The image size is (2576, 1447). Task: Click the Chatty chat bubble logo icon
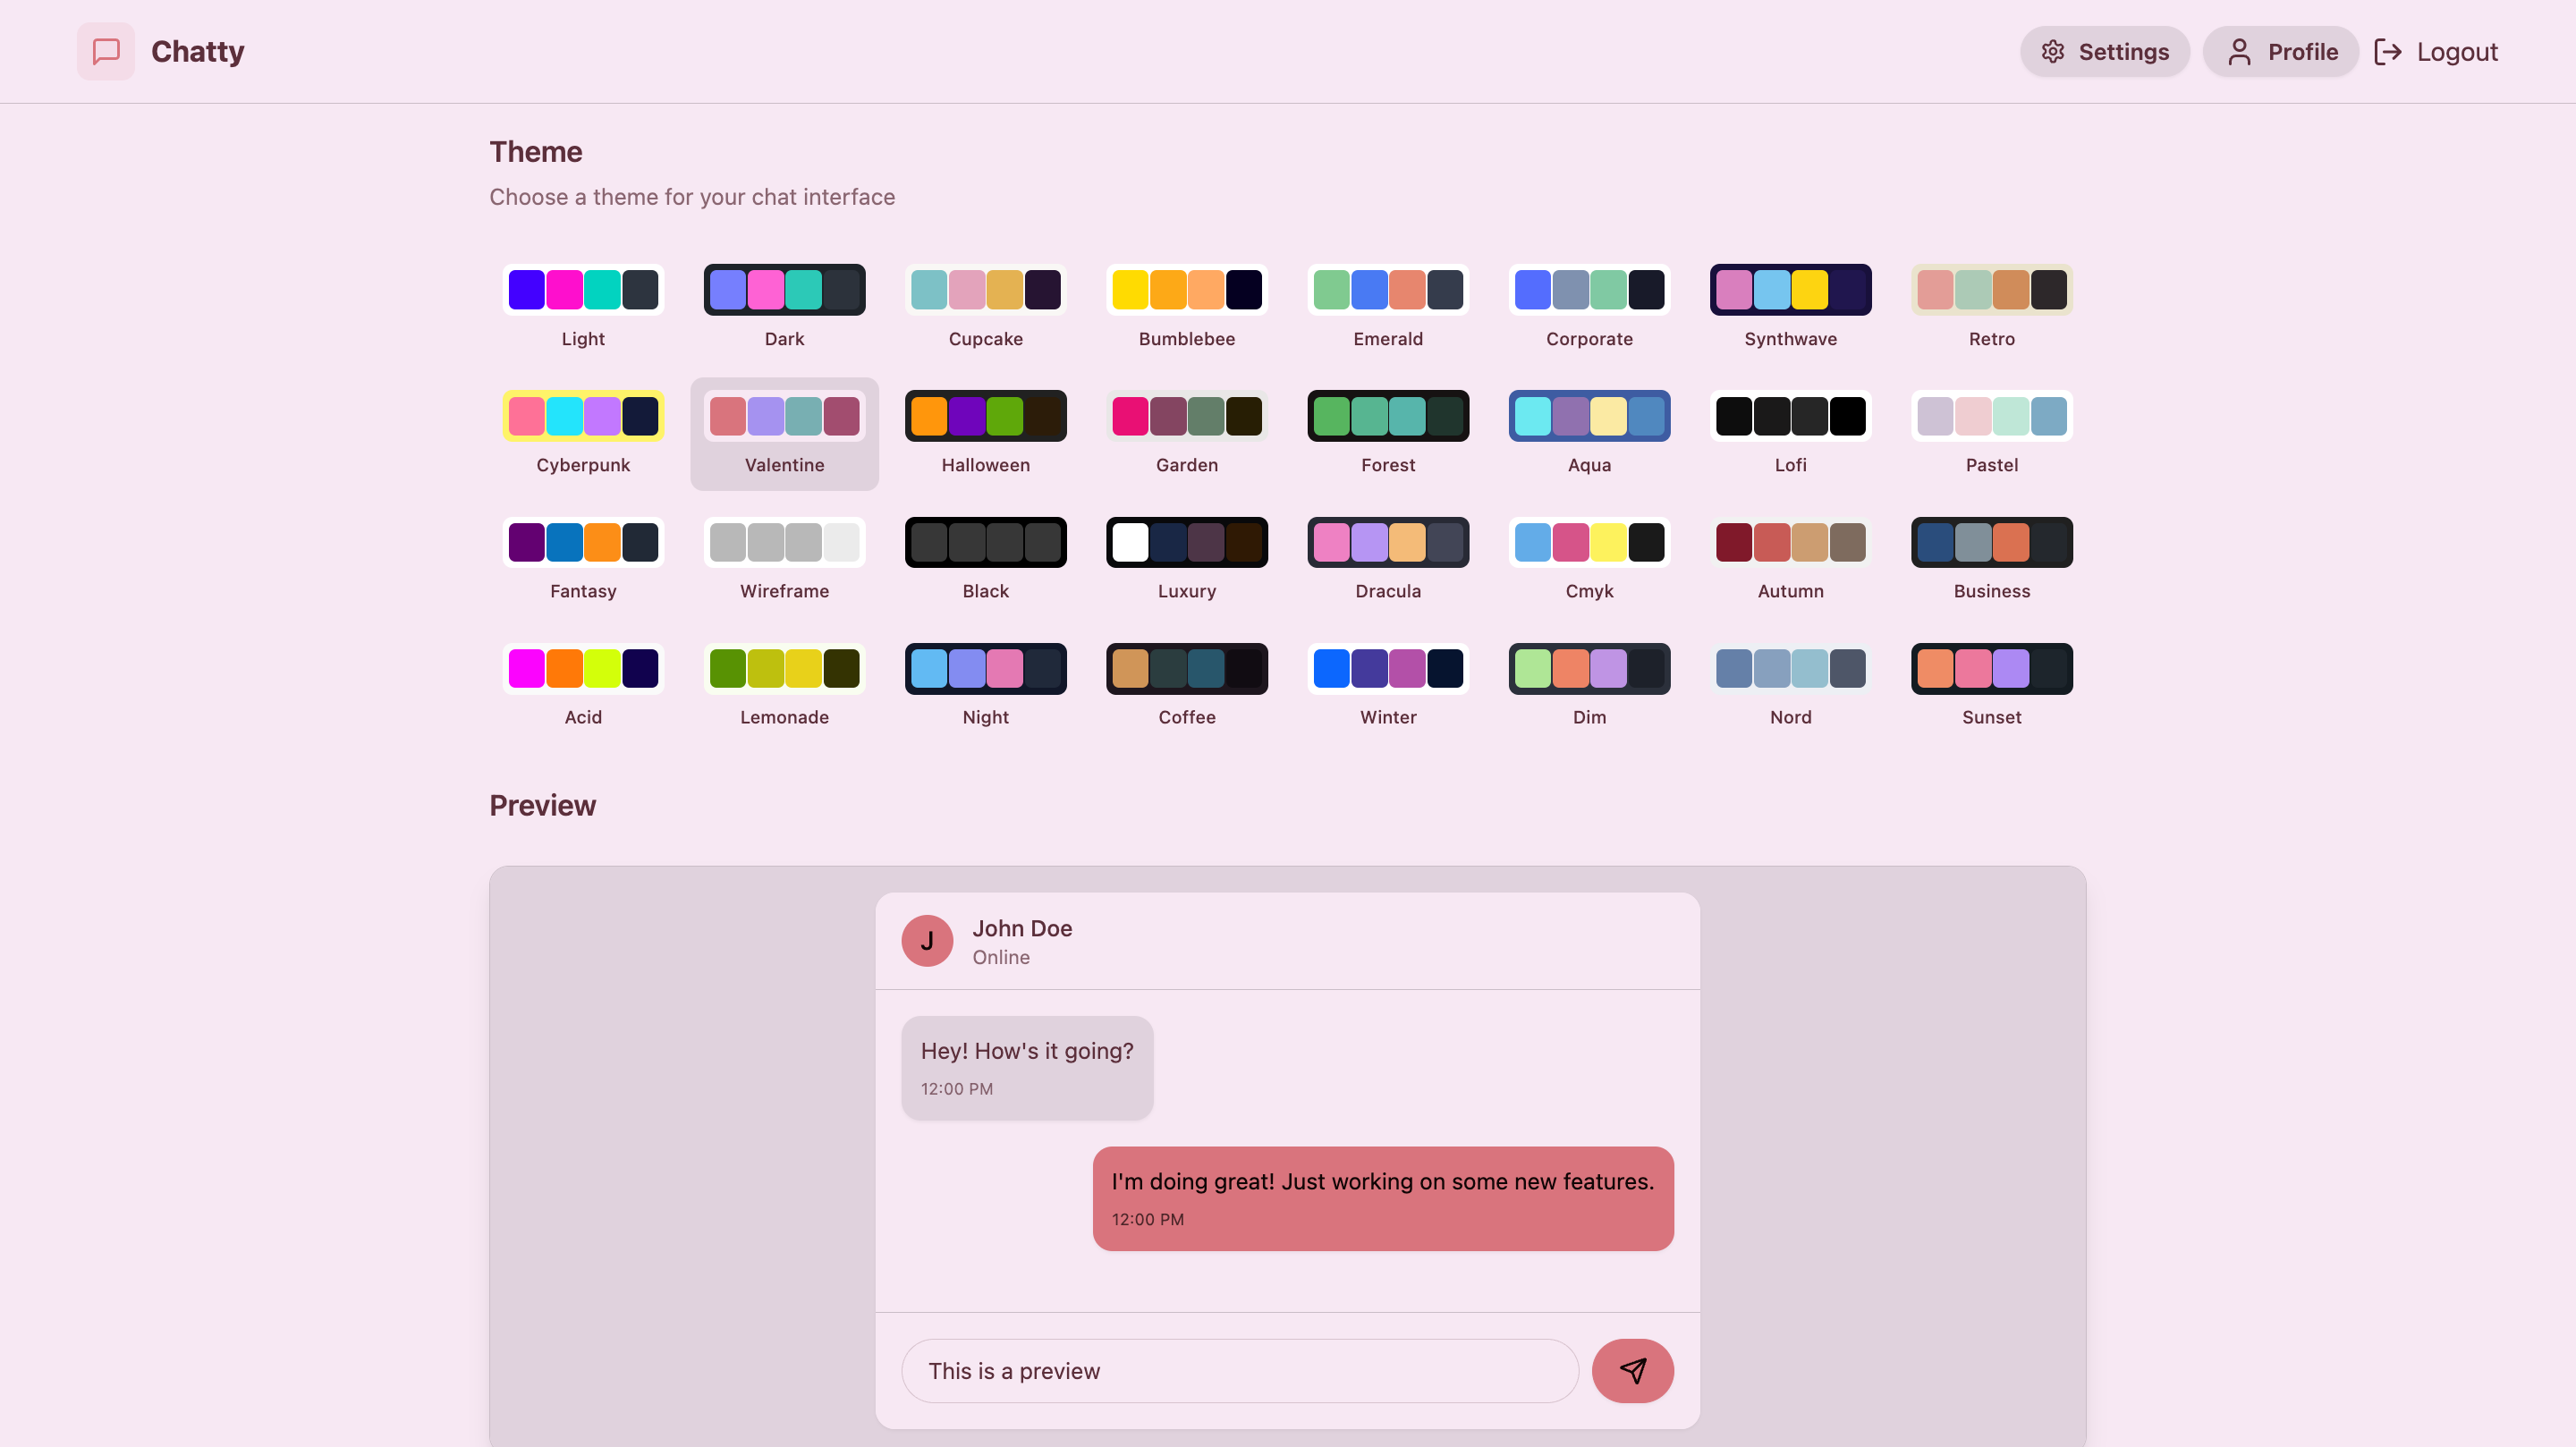point(106,51)
